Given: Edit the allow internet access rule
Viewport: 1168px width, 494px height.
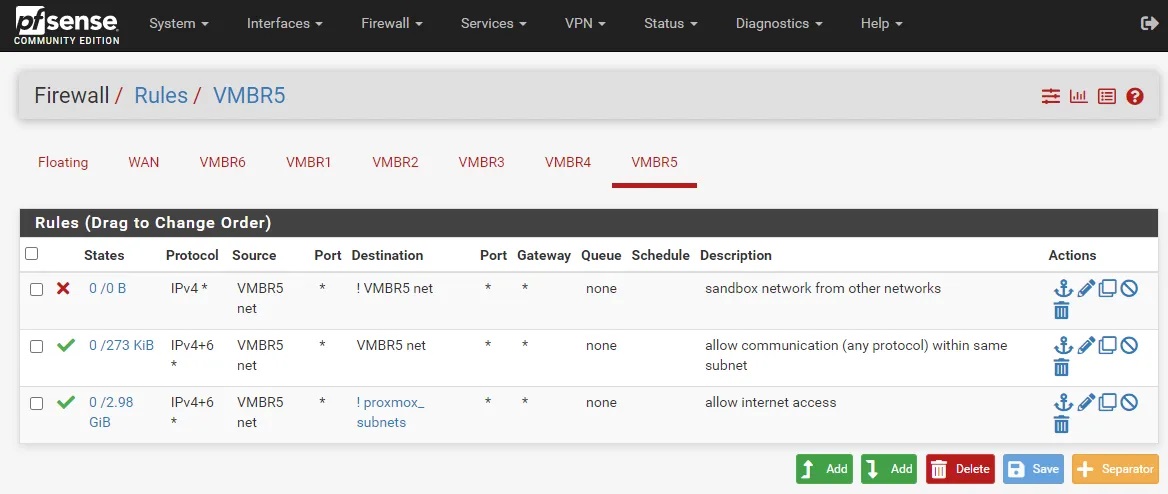Looking at the screenshot, I should point(1086,402).
